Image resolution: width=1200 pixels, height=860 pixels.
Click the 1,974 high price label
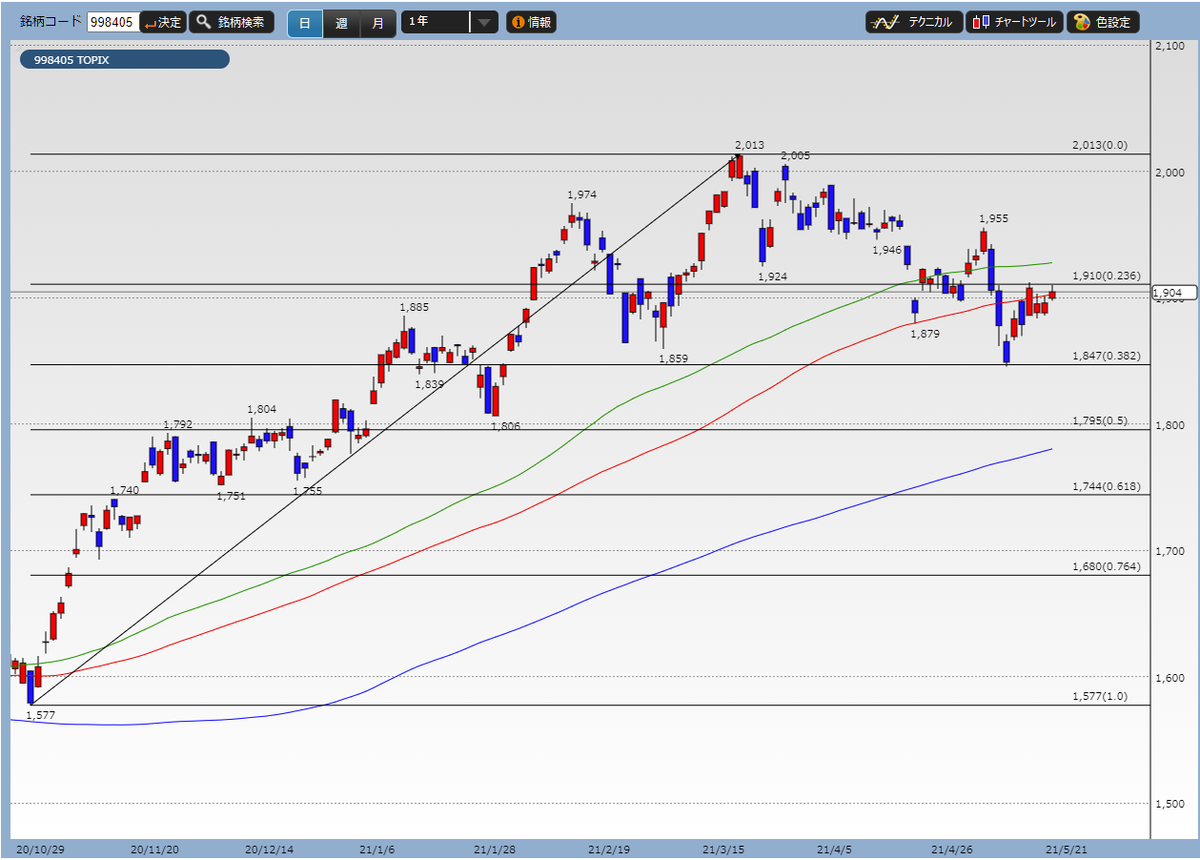pos(582,195)
